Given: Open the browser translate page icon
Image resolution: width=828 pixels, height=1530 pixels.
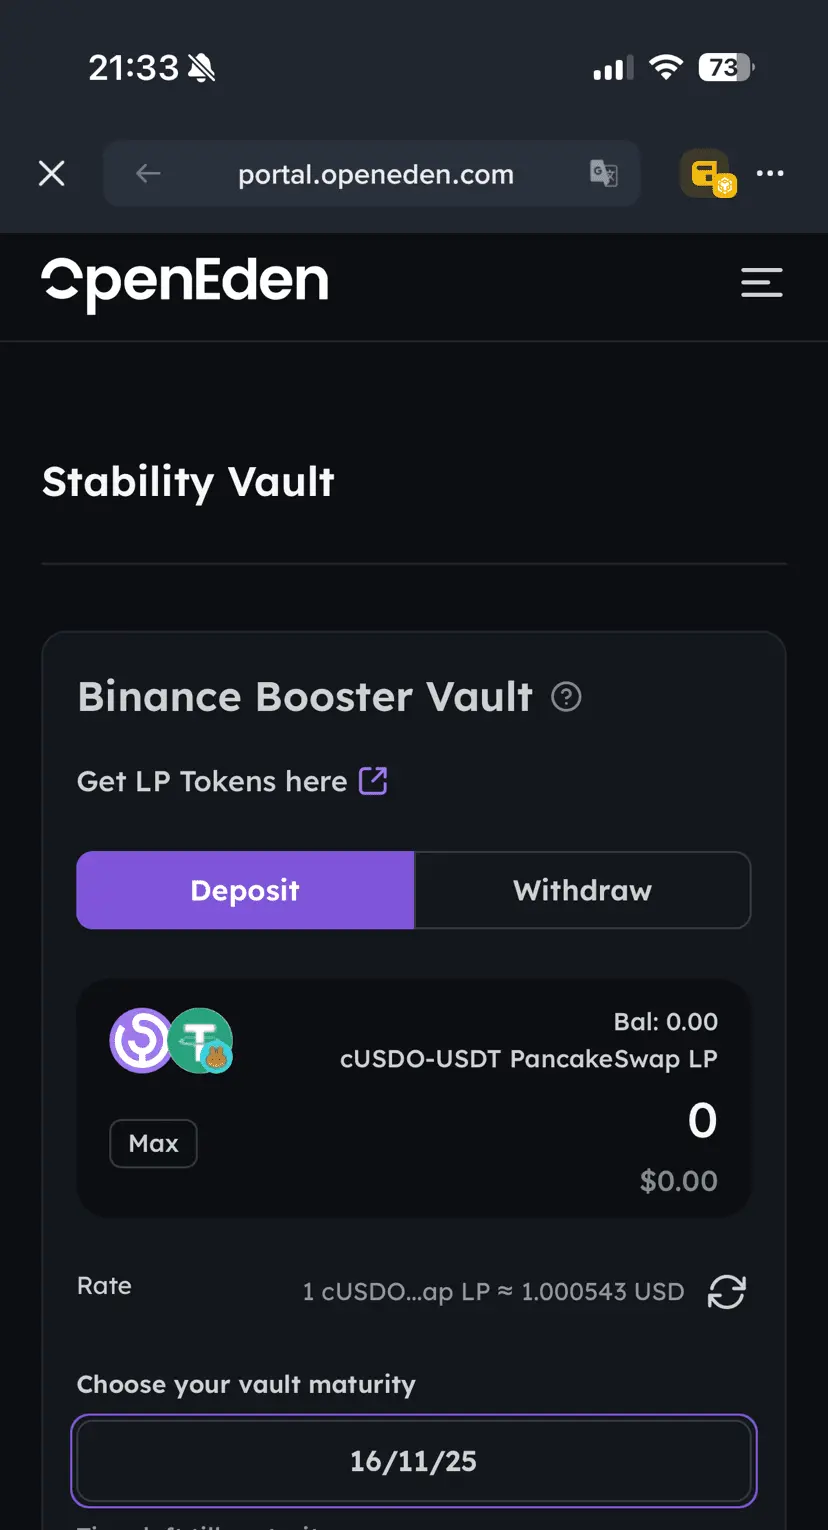Looking at the screenshot, I should click(603, 174).
